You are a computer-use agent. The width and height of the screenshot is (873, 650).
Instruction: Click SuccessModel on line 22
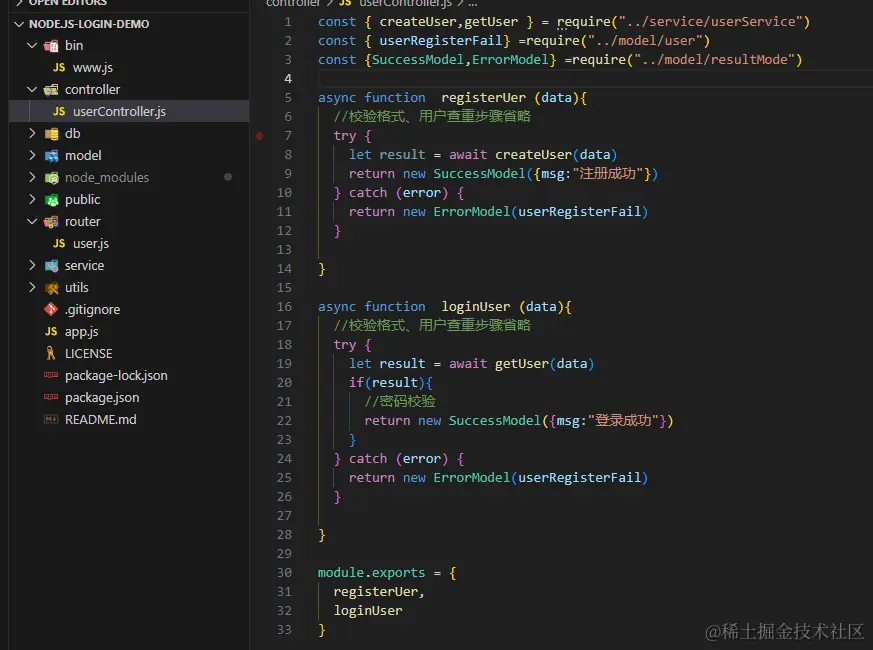click(x=494, y=420)
